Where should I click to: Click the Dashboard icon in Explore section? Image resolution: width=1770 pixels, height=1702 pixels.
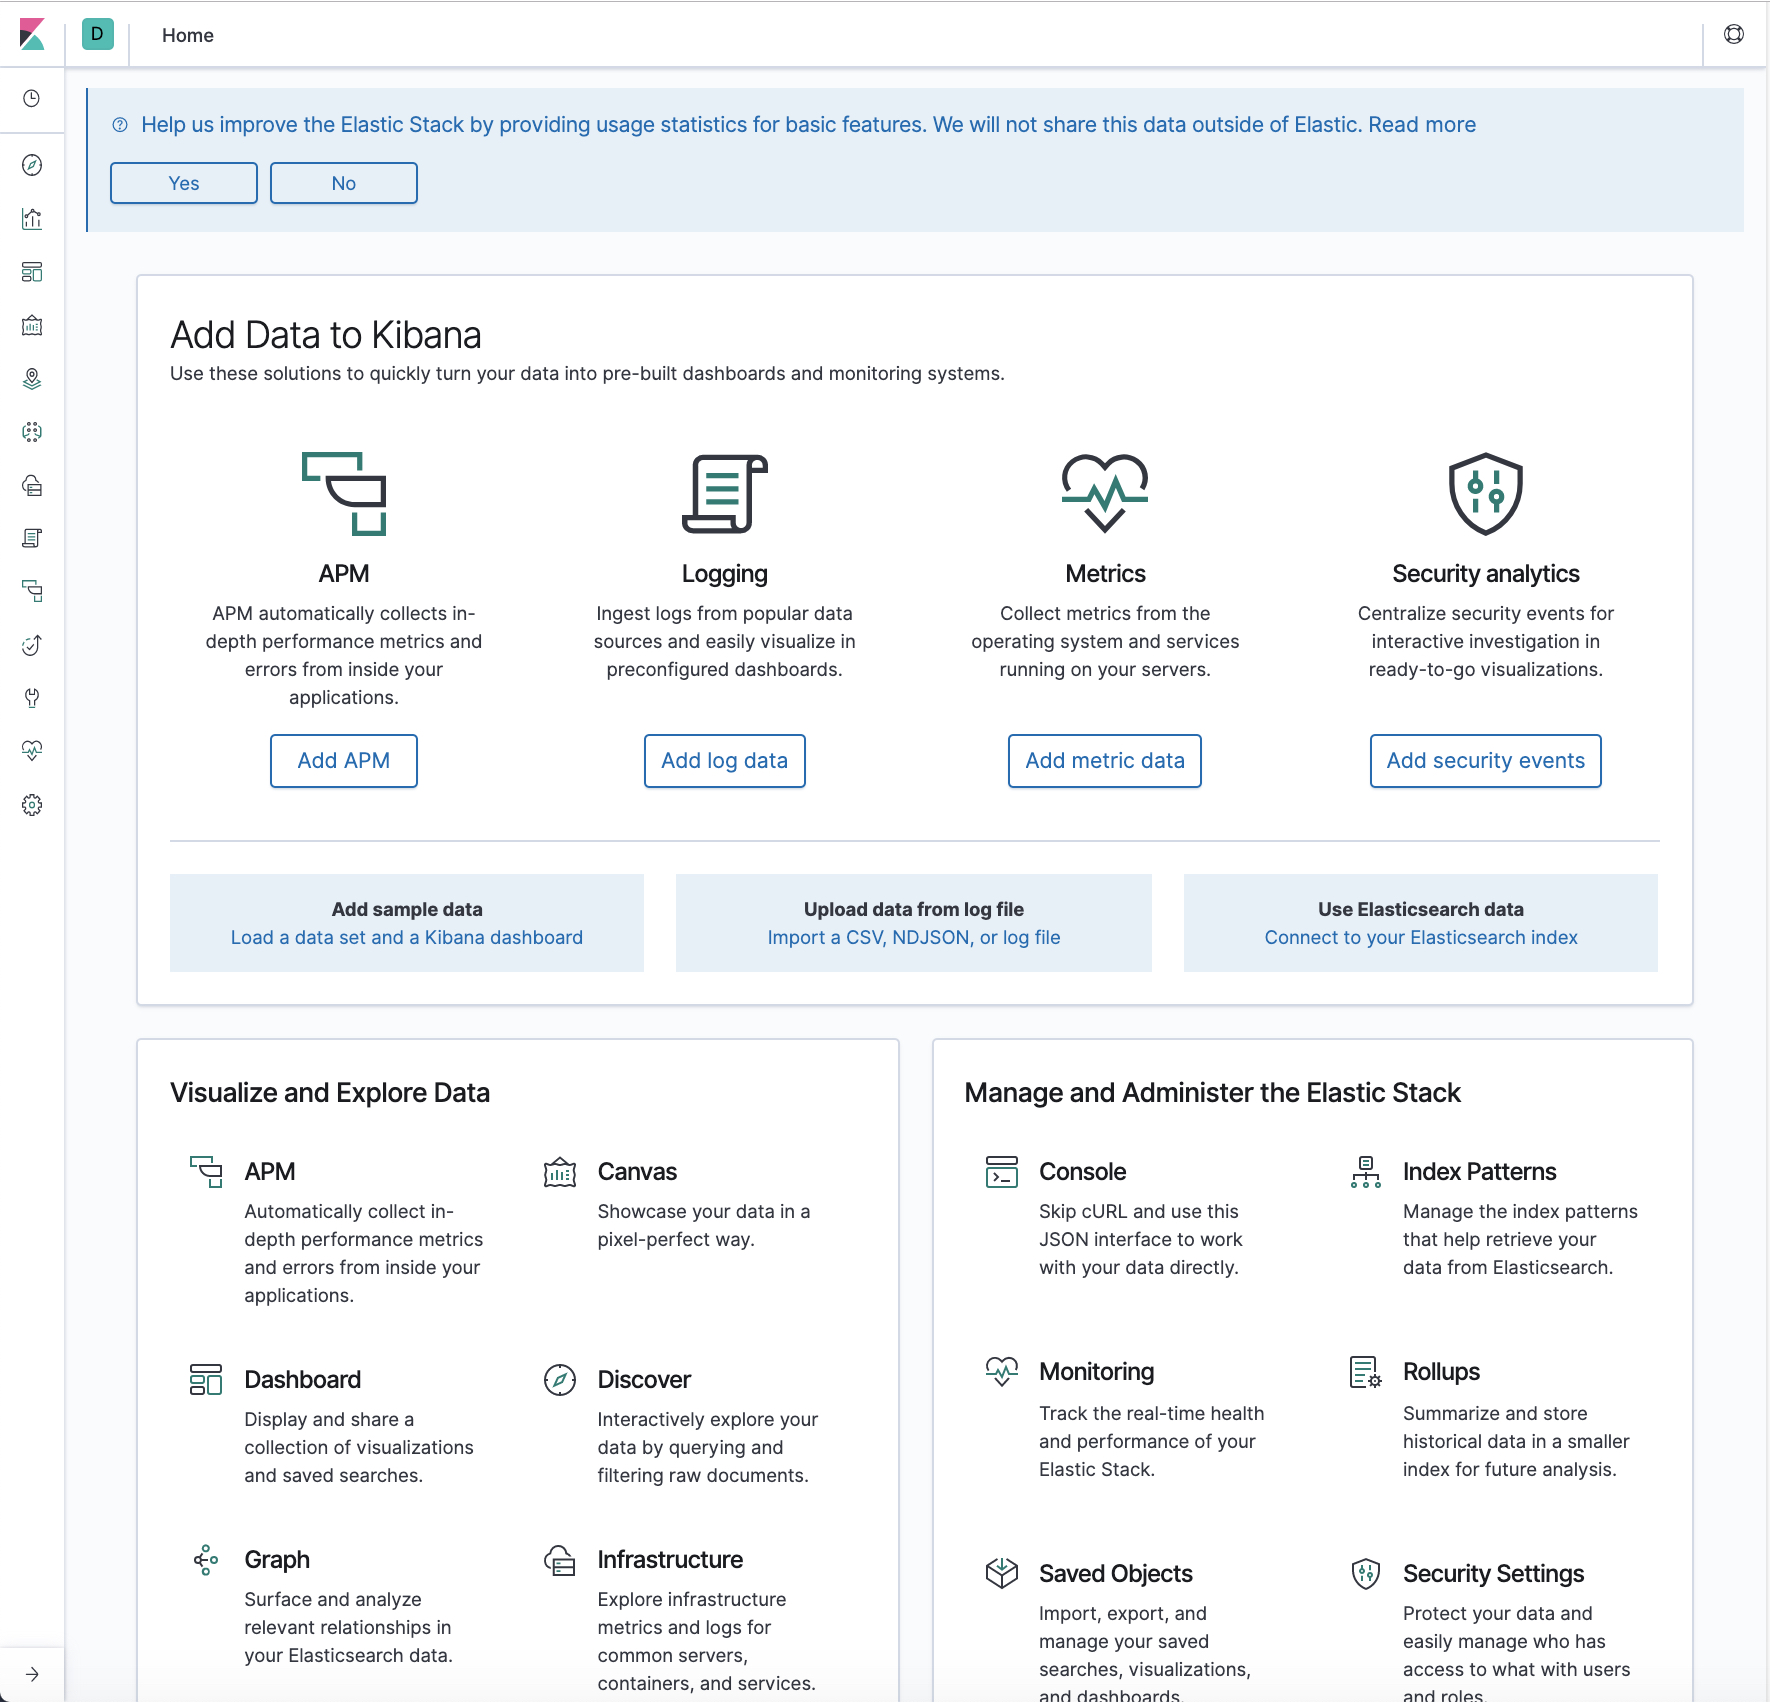pos(206,1380)
